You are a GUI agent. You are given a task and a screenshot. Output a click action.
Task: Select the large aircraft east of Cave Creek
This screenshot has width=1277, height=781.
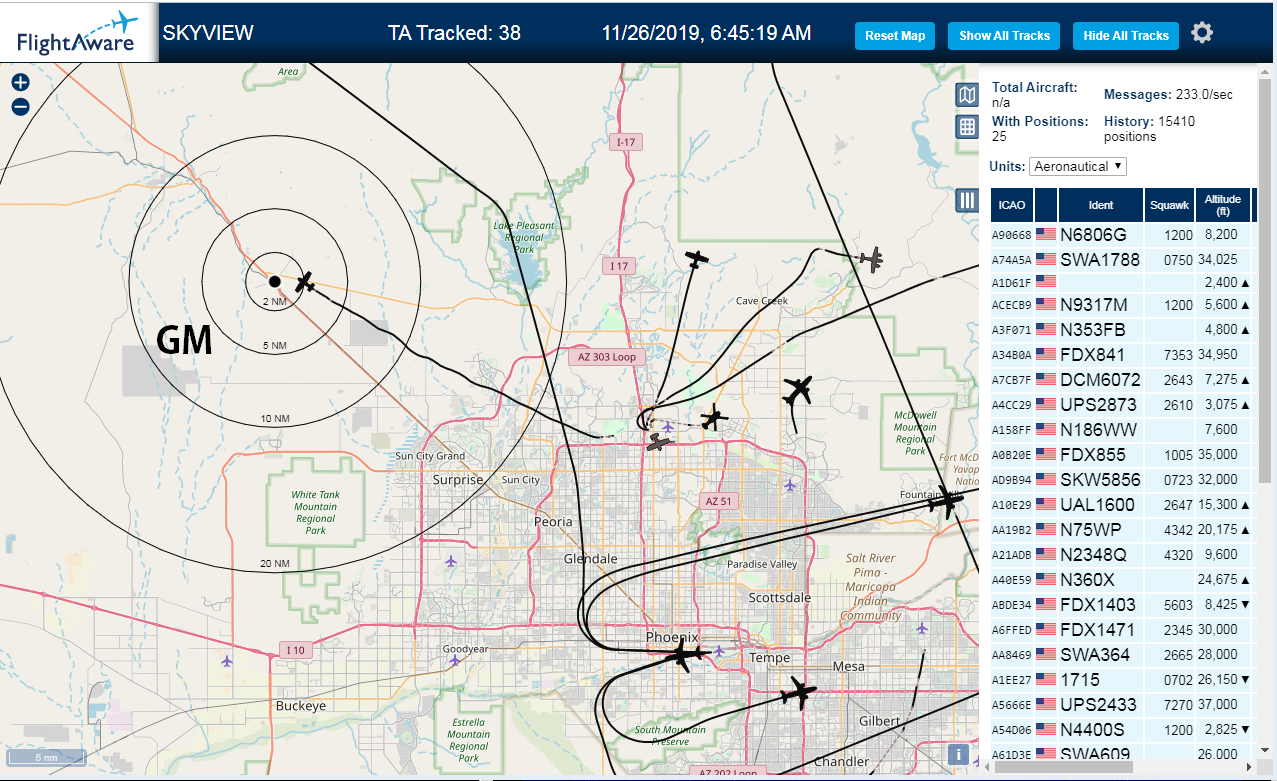pos(798,389)
